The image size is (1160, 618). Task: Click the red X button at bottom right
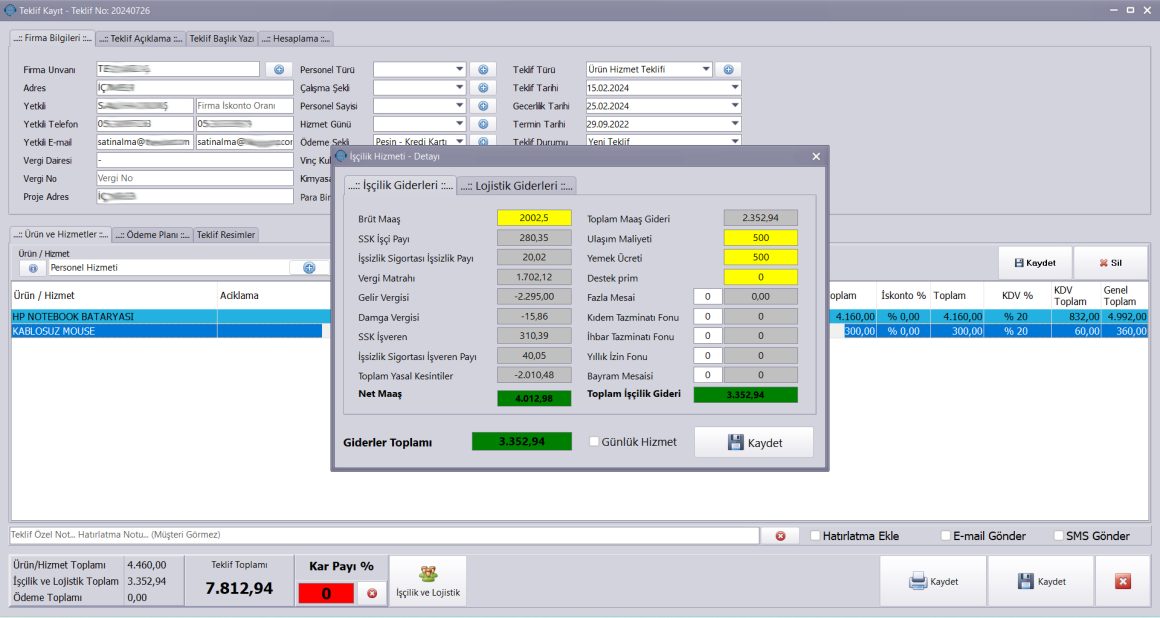[x=1122, y=581]
